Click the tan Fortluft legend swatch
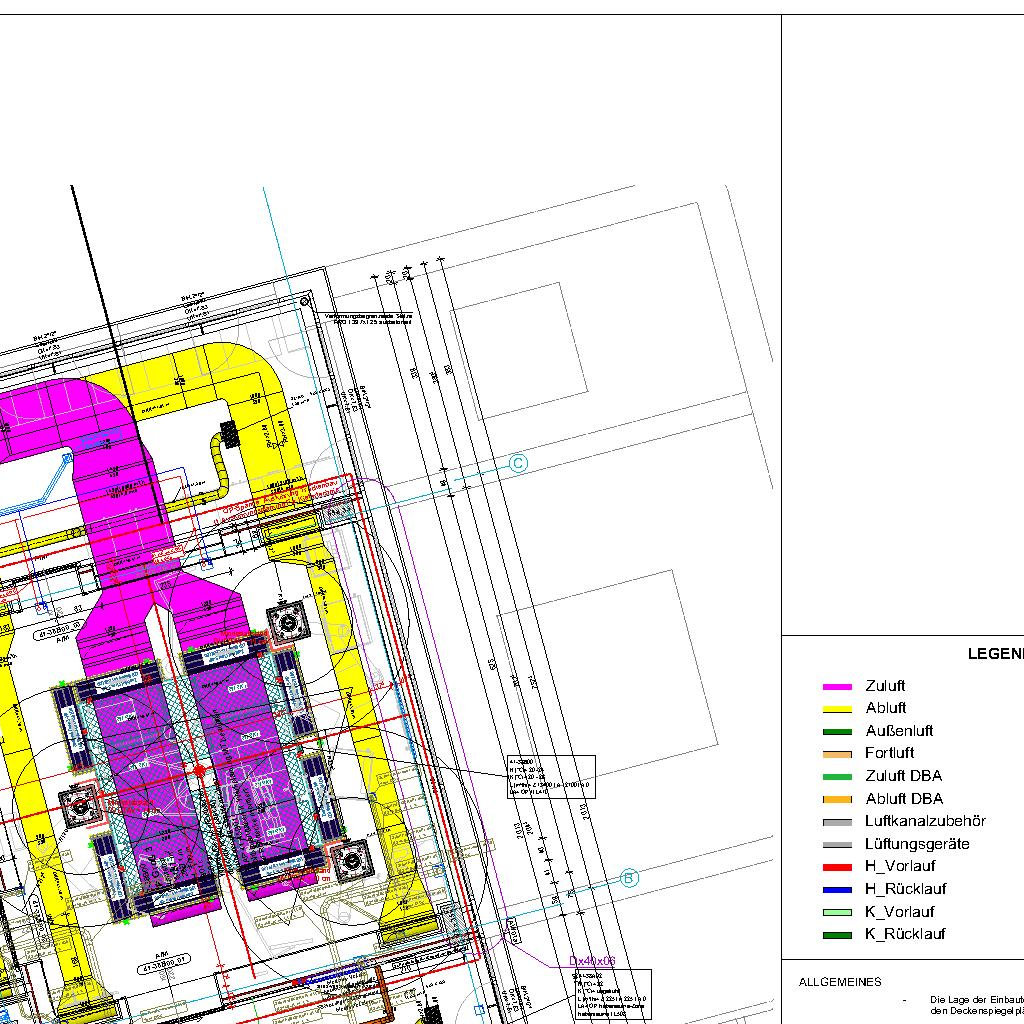The image size is (1024, 1024). click(837, 754)
